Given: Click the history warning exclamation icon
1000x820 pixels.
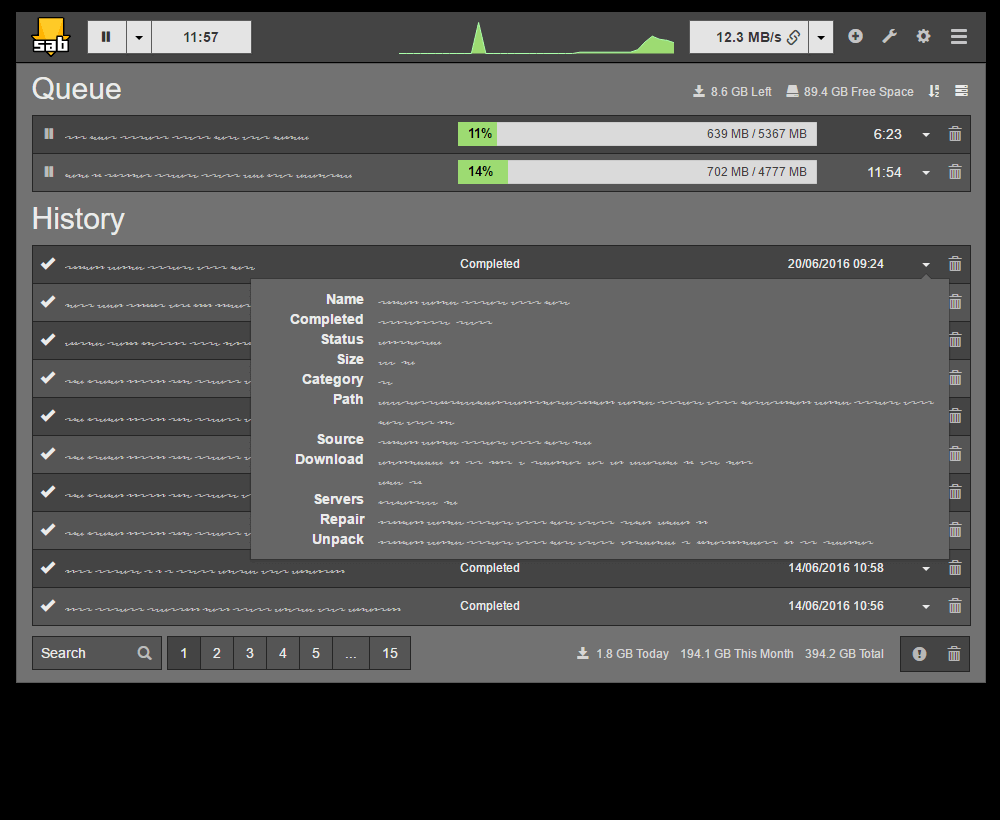Looking at the screenshot, I should pos(919,654).
